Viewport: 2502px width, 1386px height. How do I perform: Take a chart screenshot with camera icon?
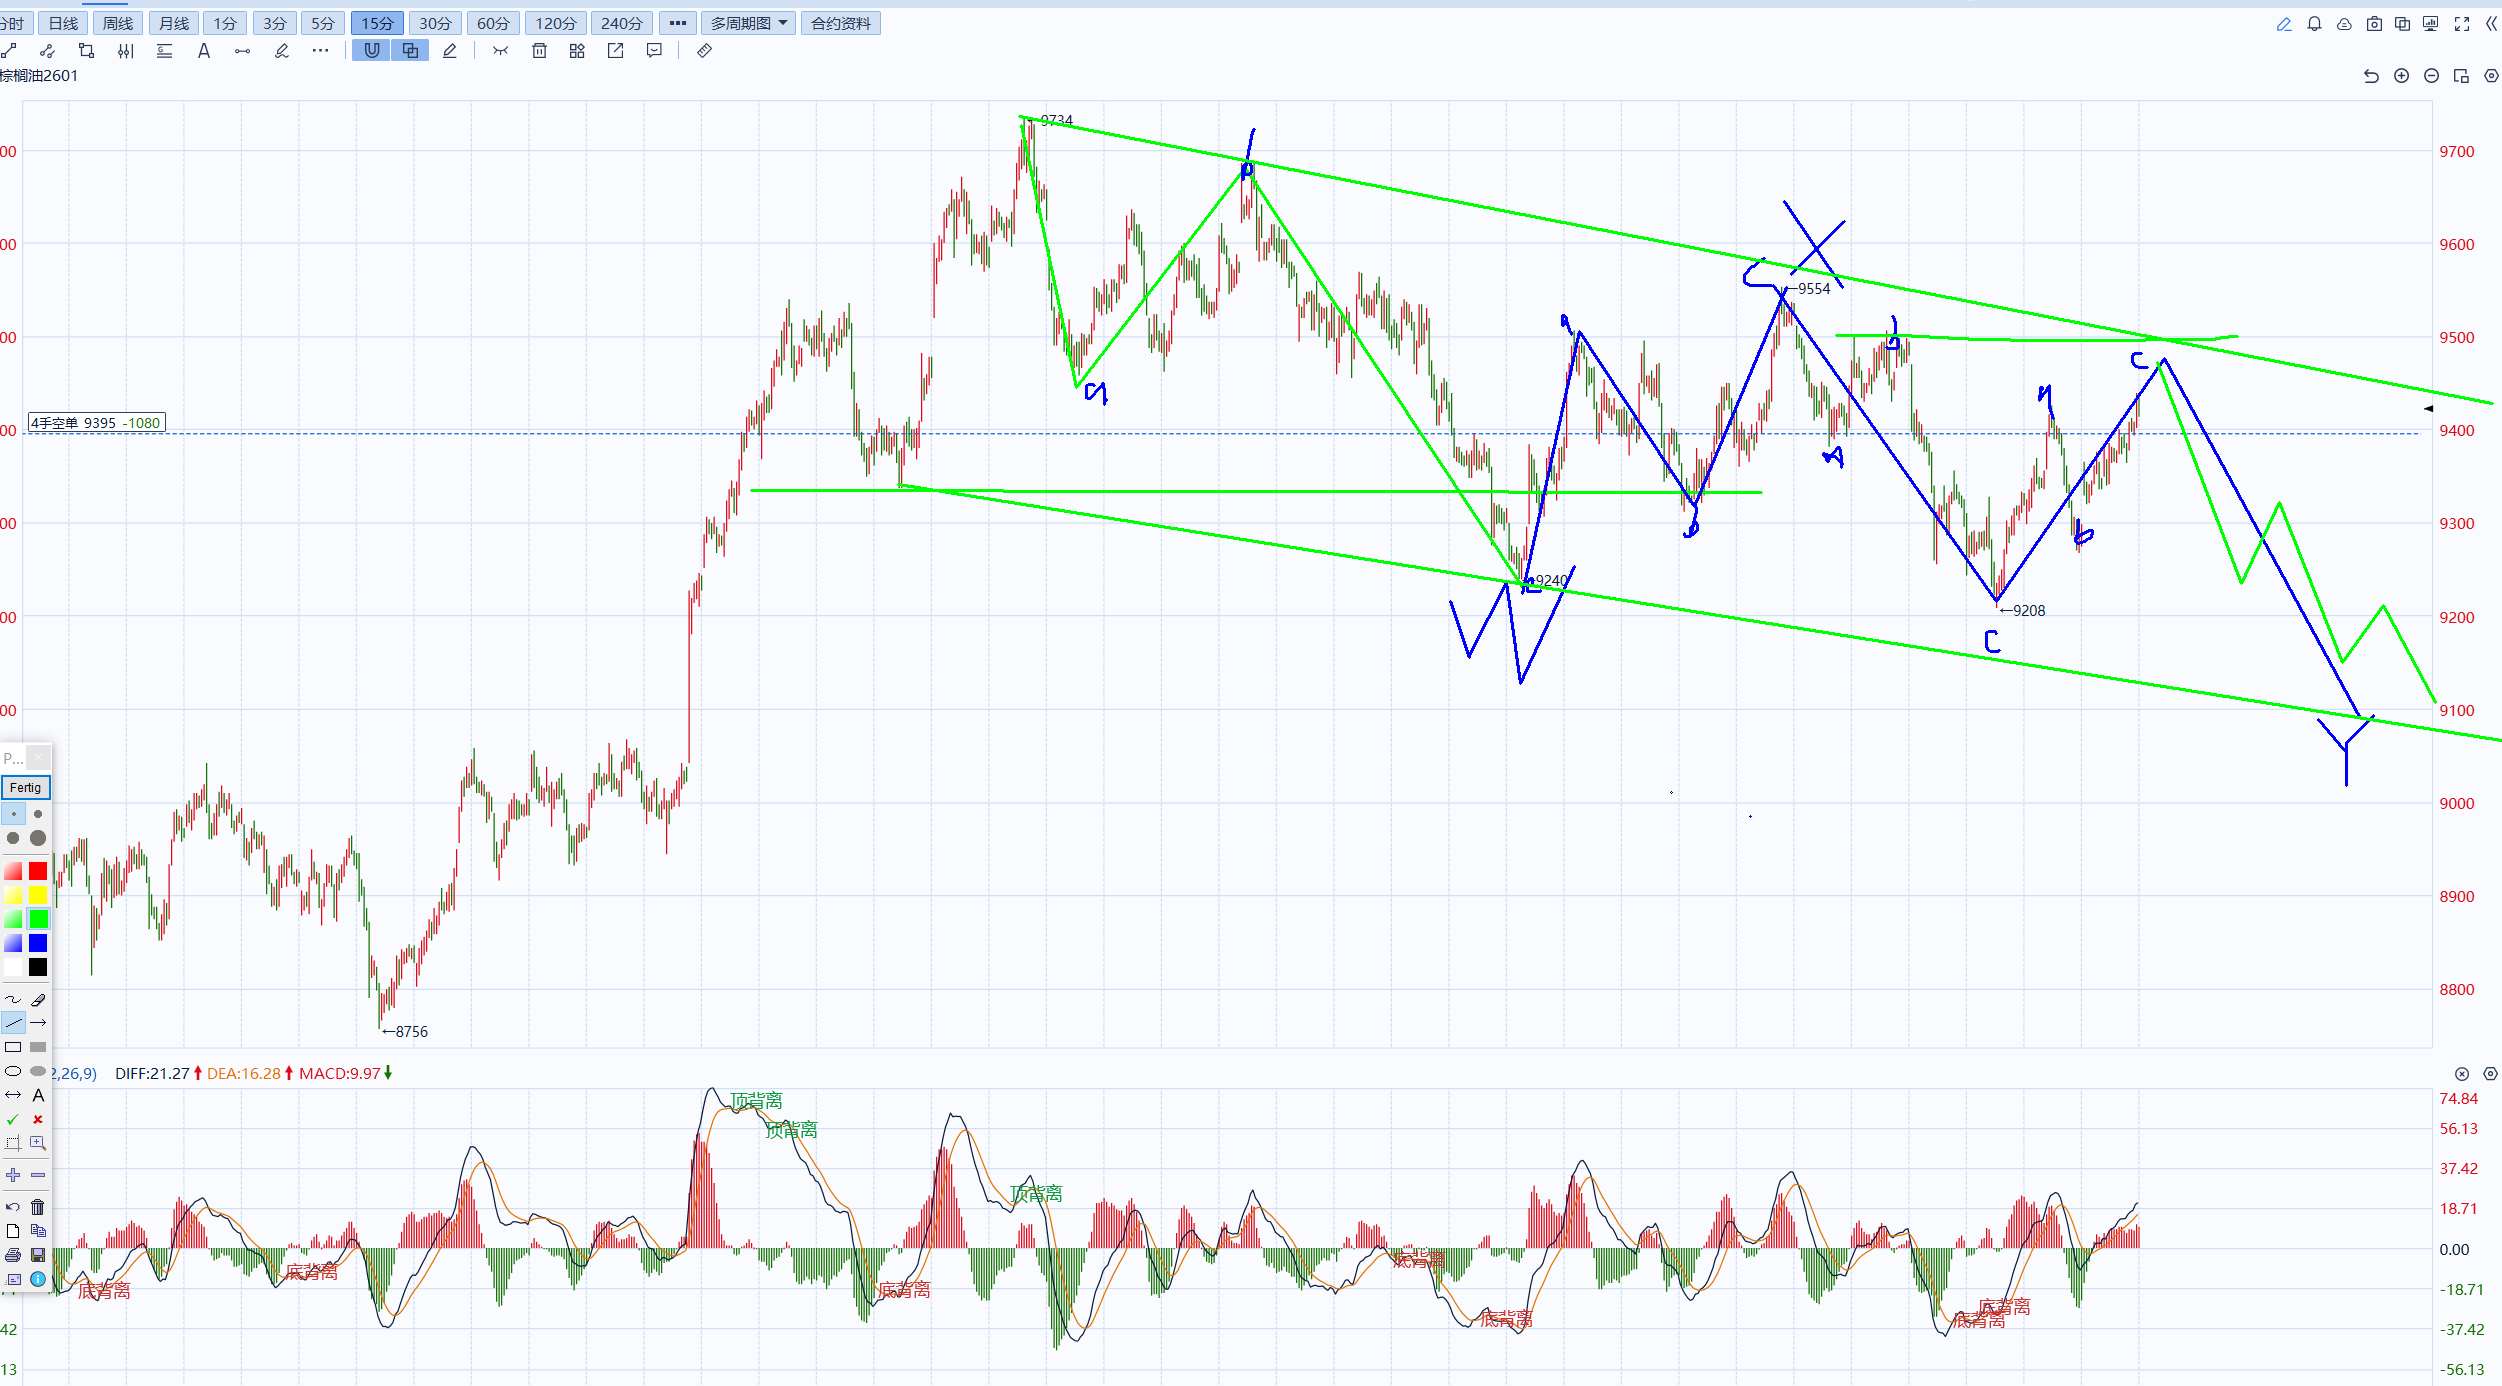coord(2374,24)
